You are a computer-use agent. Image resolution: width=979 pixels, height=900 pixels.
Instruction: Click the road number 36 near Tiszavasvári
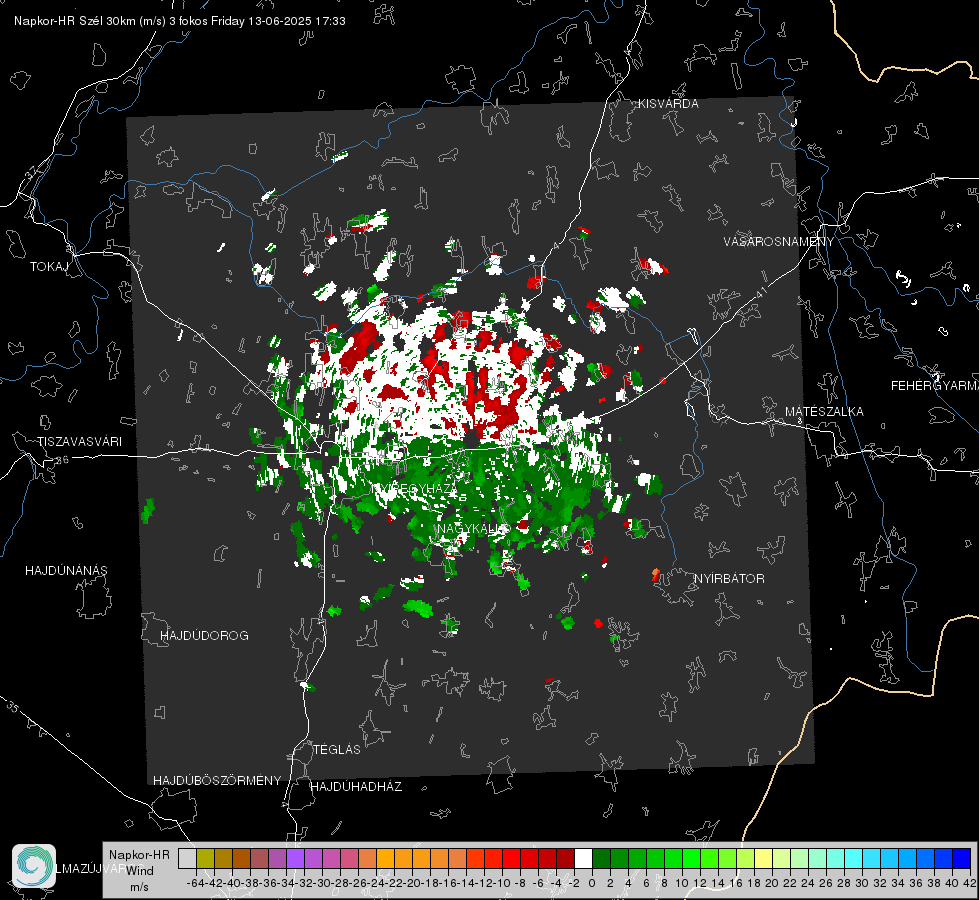click(62, 460)
